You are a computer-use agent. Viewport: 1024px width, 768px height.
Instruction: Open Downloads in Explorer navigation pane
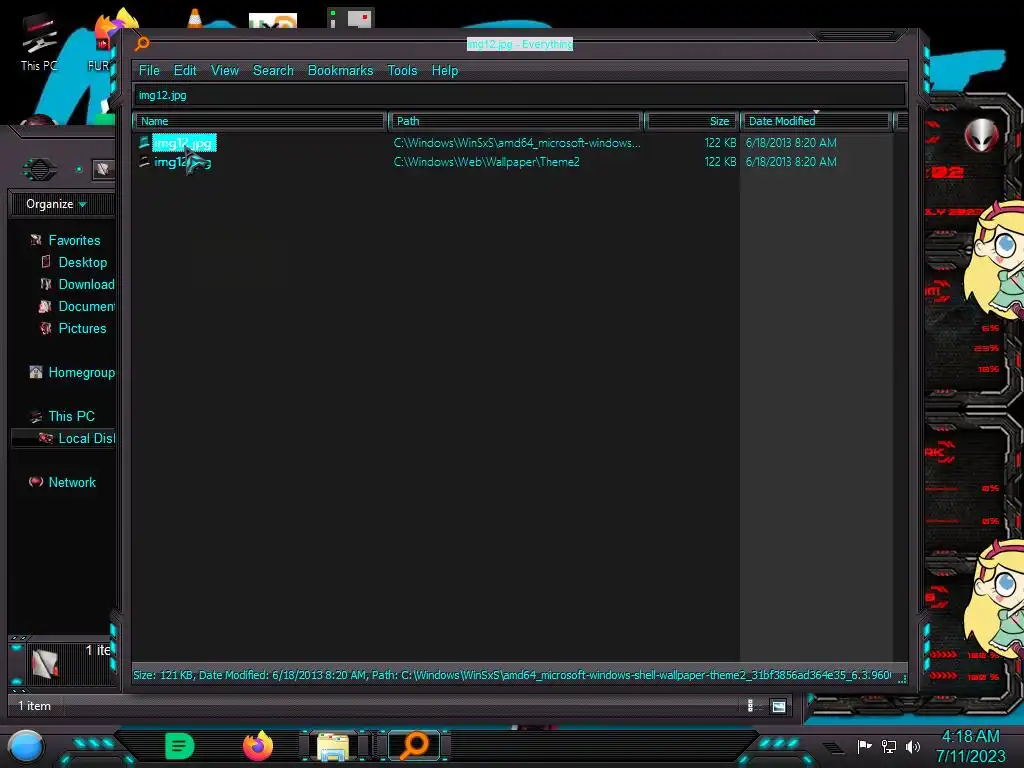pos(86,284)
